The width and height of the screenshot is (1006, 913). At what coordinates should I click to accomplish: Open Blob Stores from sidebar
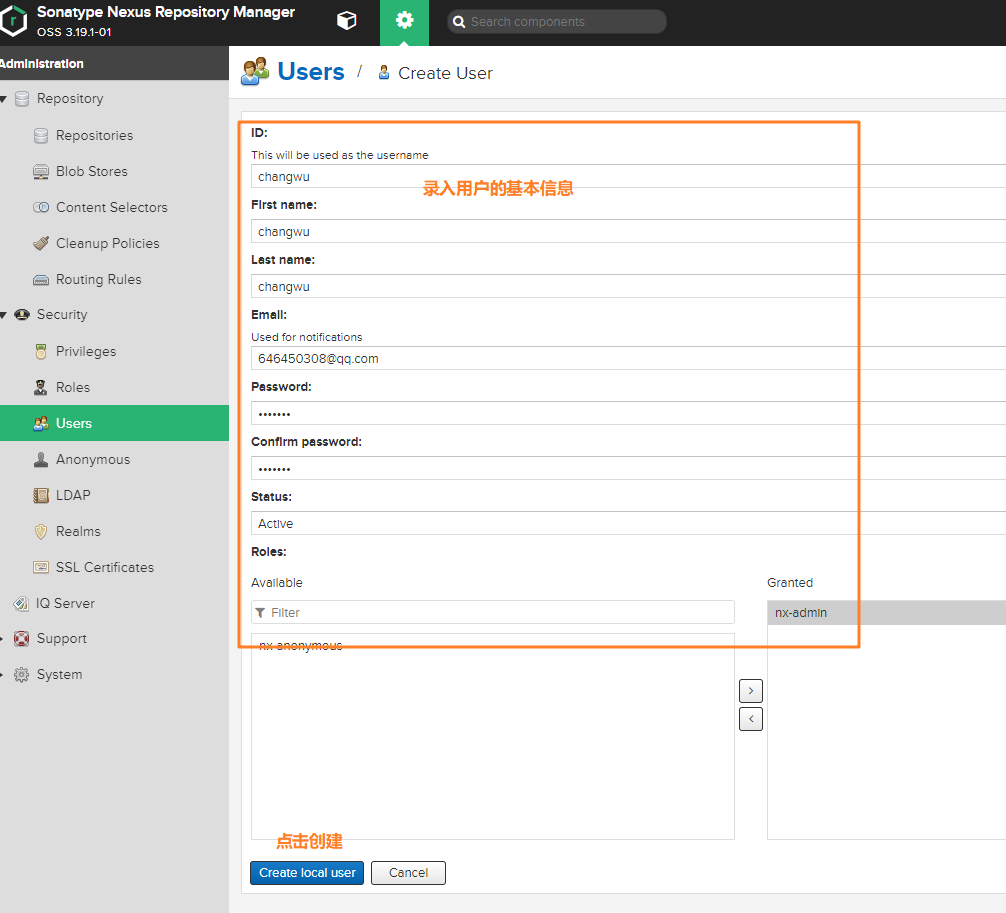(91, 171)
